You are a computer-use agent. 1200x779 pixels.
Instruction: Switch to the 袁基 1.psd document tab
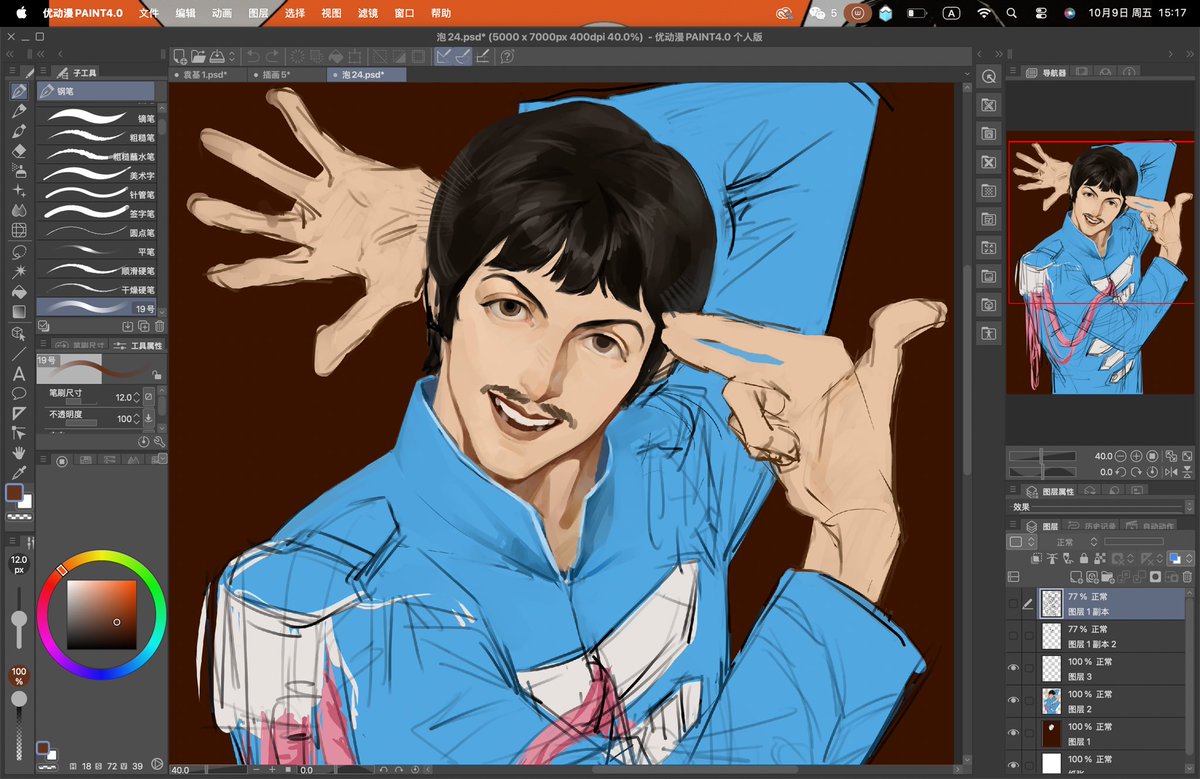pos(206,75)
